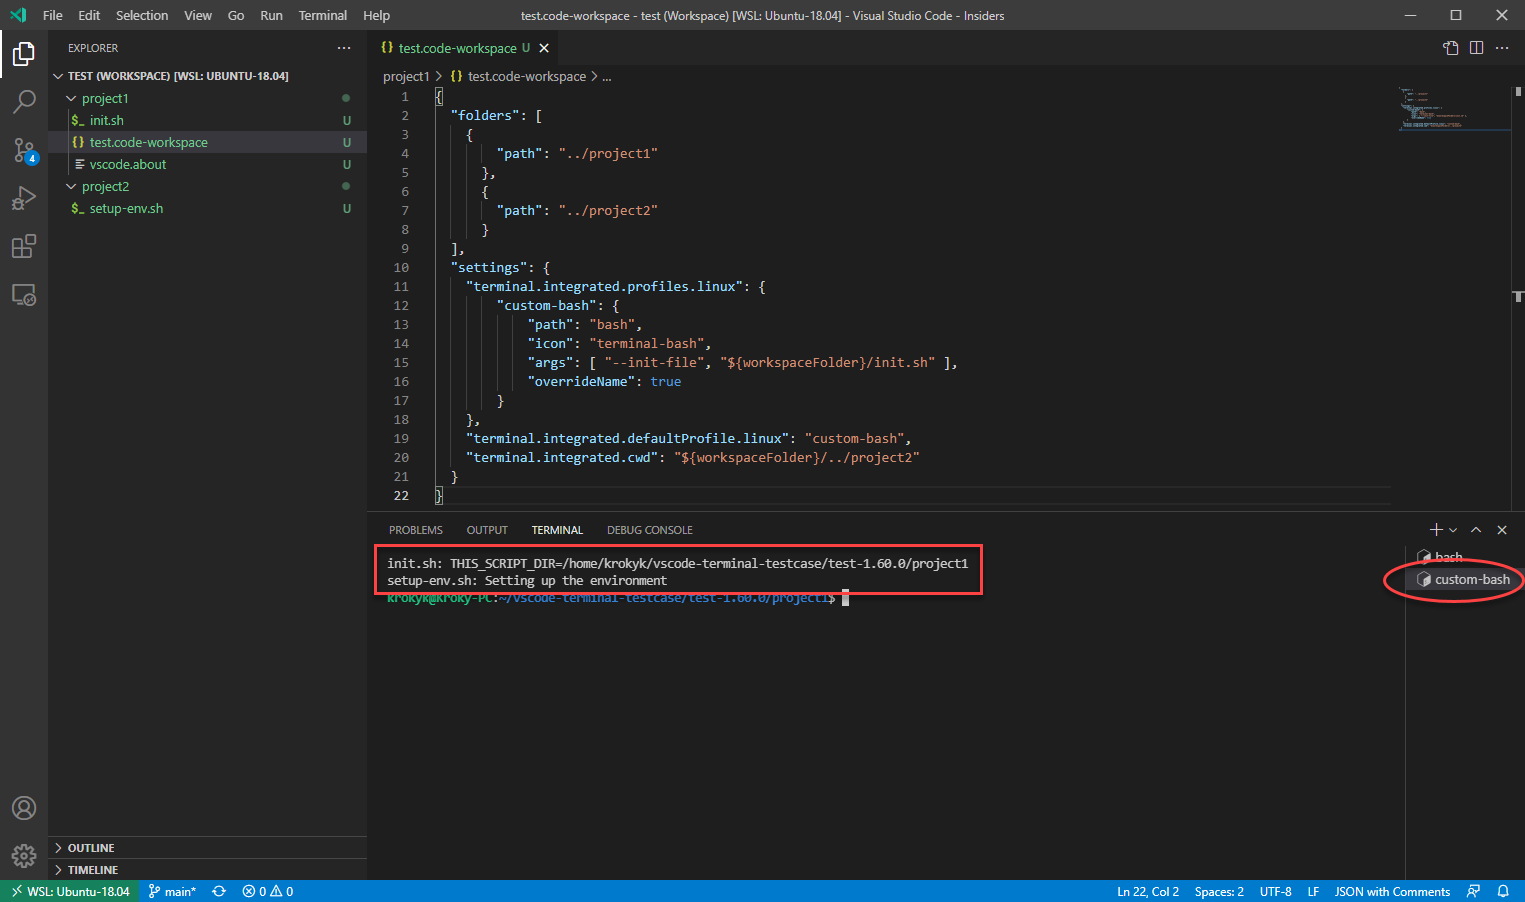Viewport: 1525px width, 902px height.
Task: Select the custom-bash terminal instance
Action: point(1465,579)
